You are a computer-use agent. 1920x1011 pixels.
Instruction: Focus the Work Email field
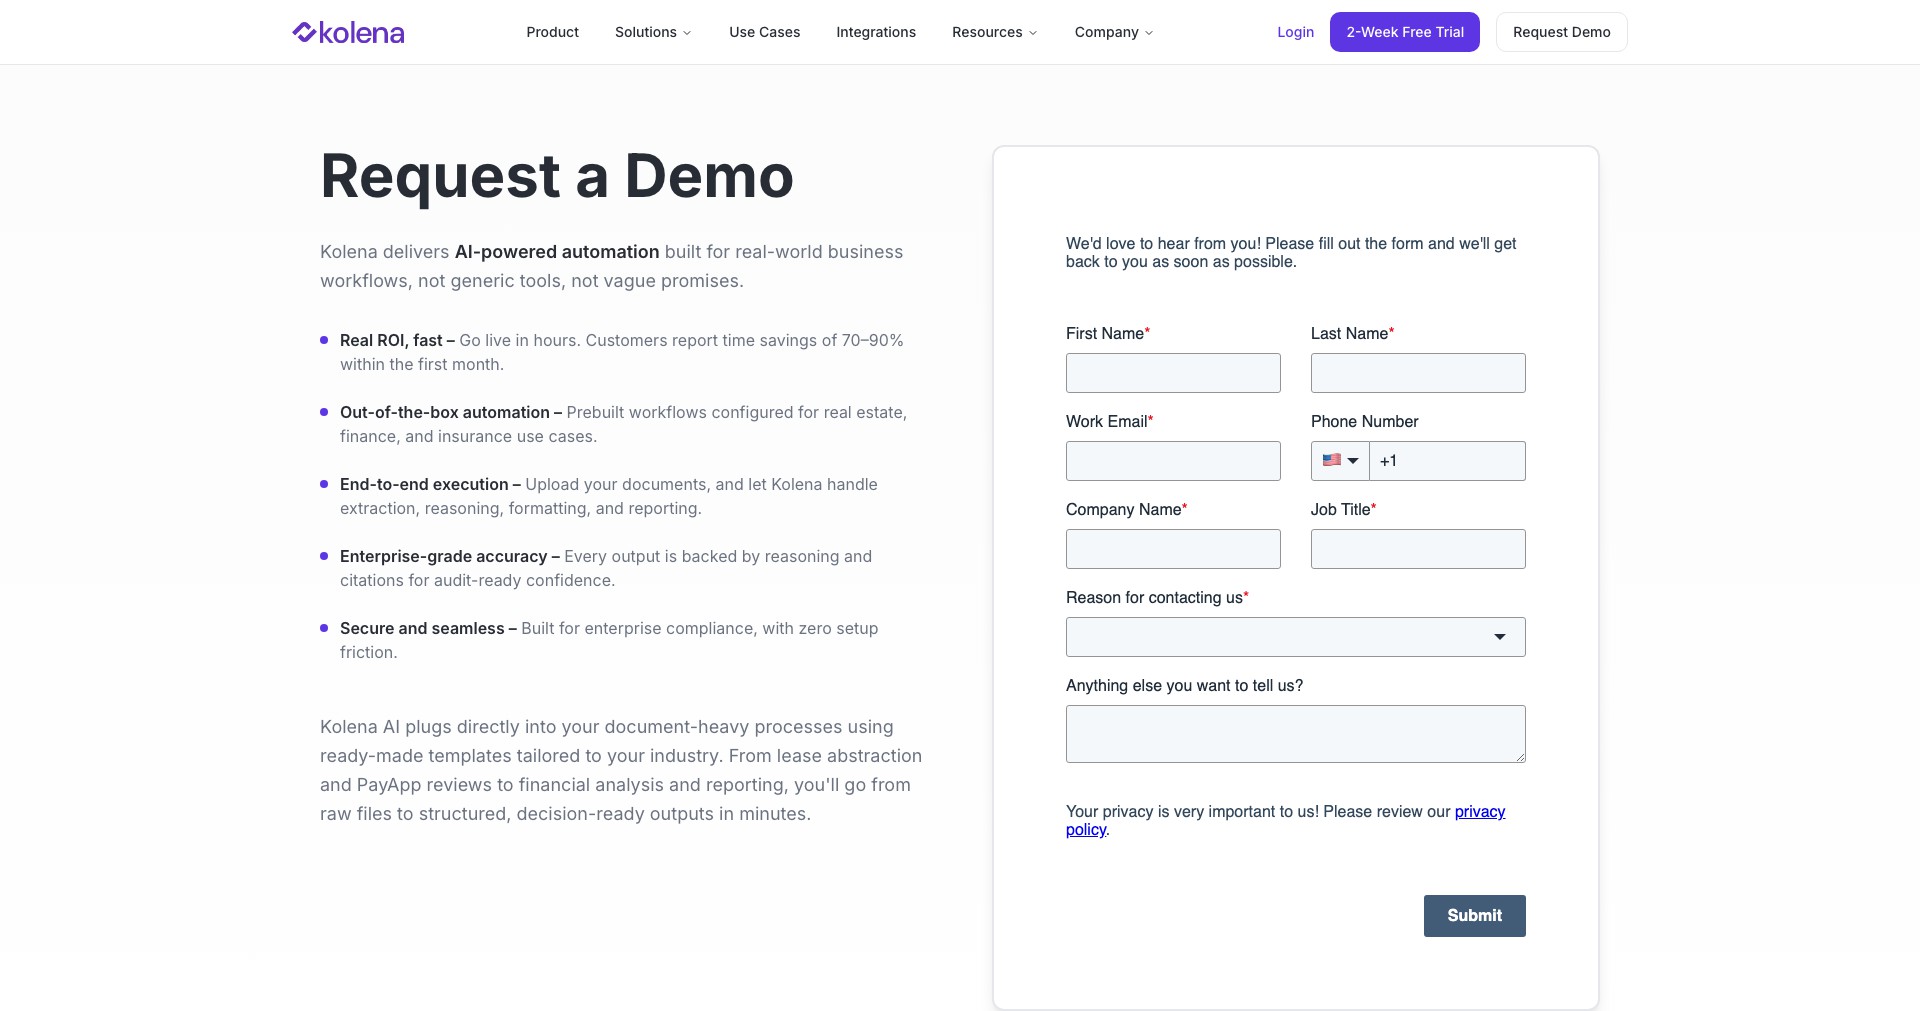coord(1173,461)
